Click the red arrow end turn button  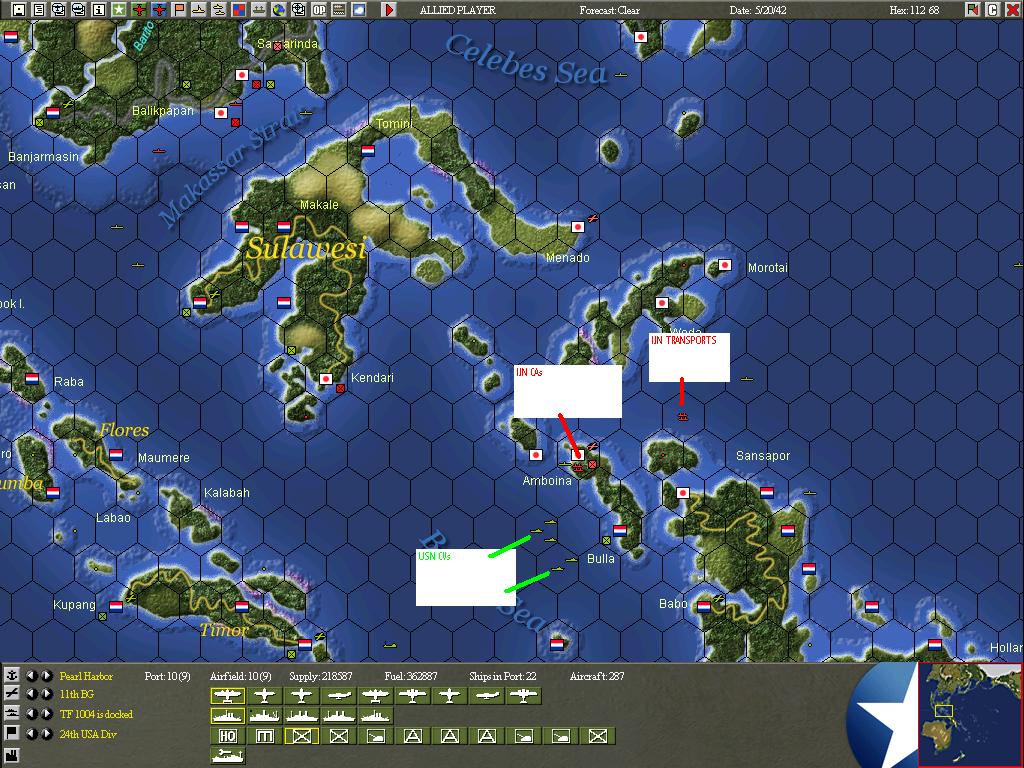(389, 10)
